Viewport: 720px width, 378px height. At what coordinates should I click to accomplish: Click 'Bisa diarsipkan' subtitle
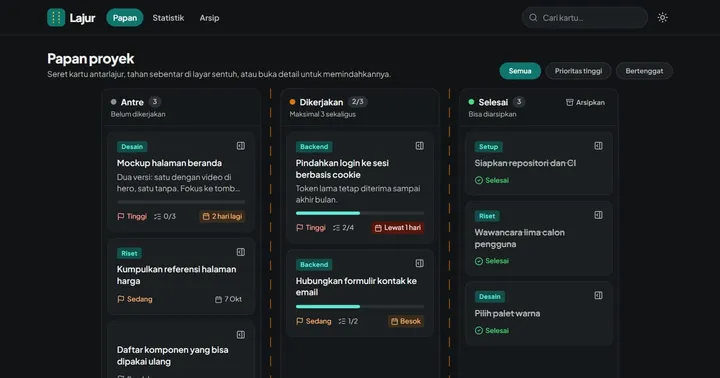(492, 114)
